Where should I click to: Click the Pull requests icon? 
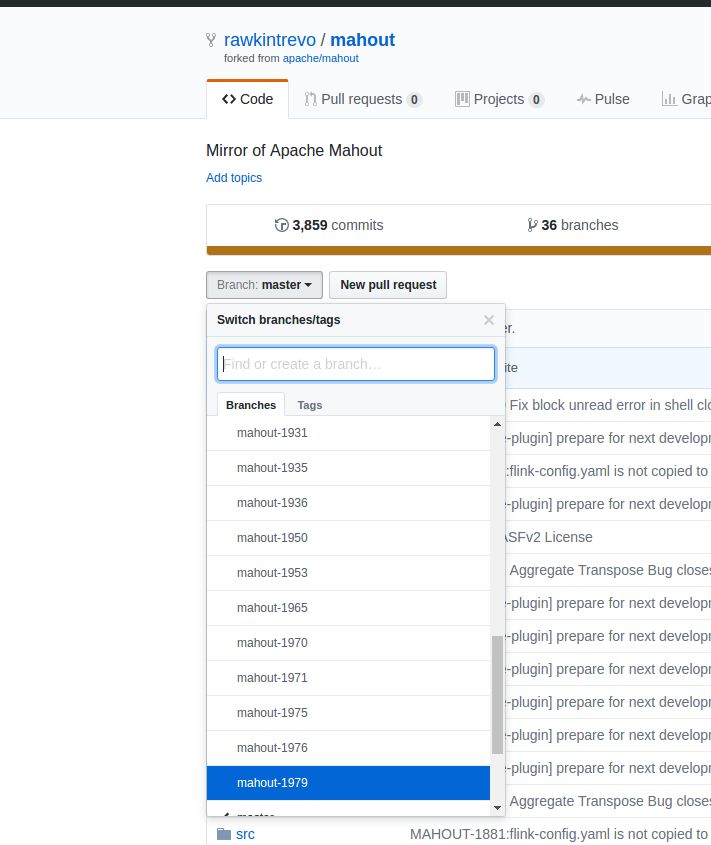[x=310, y=99]
